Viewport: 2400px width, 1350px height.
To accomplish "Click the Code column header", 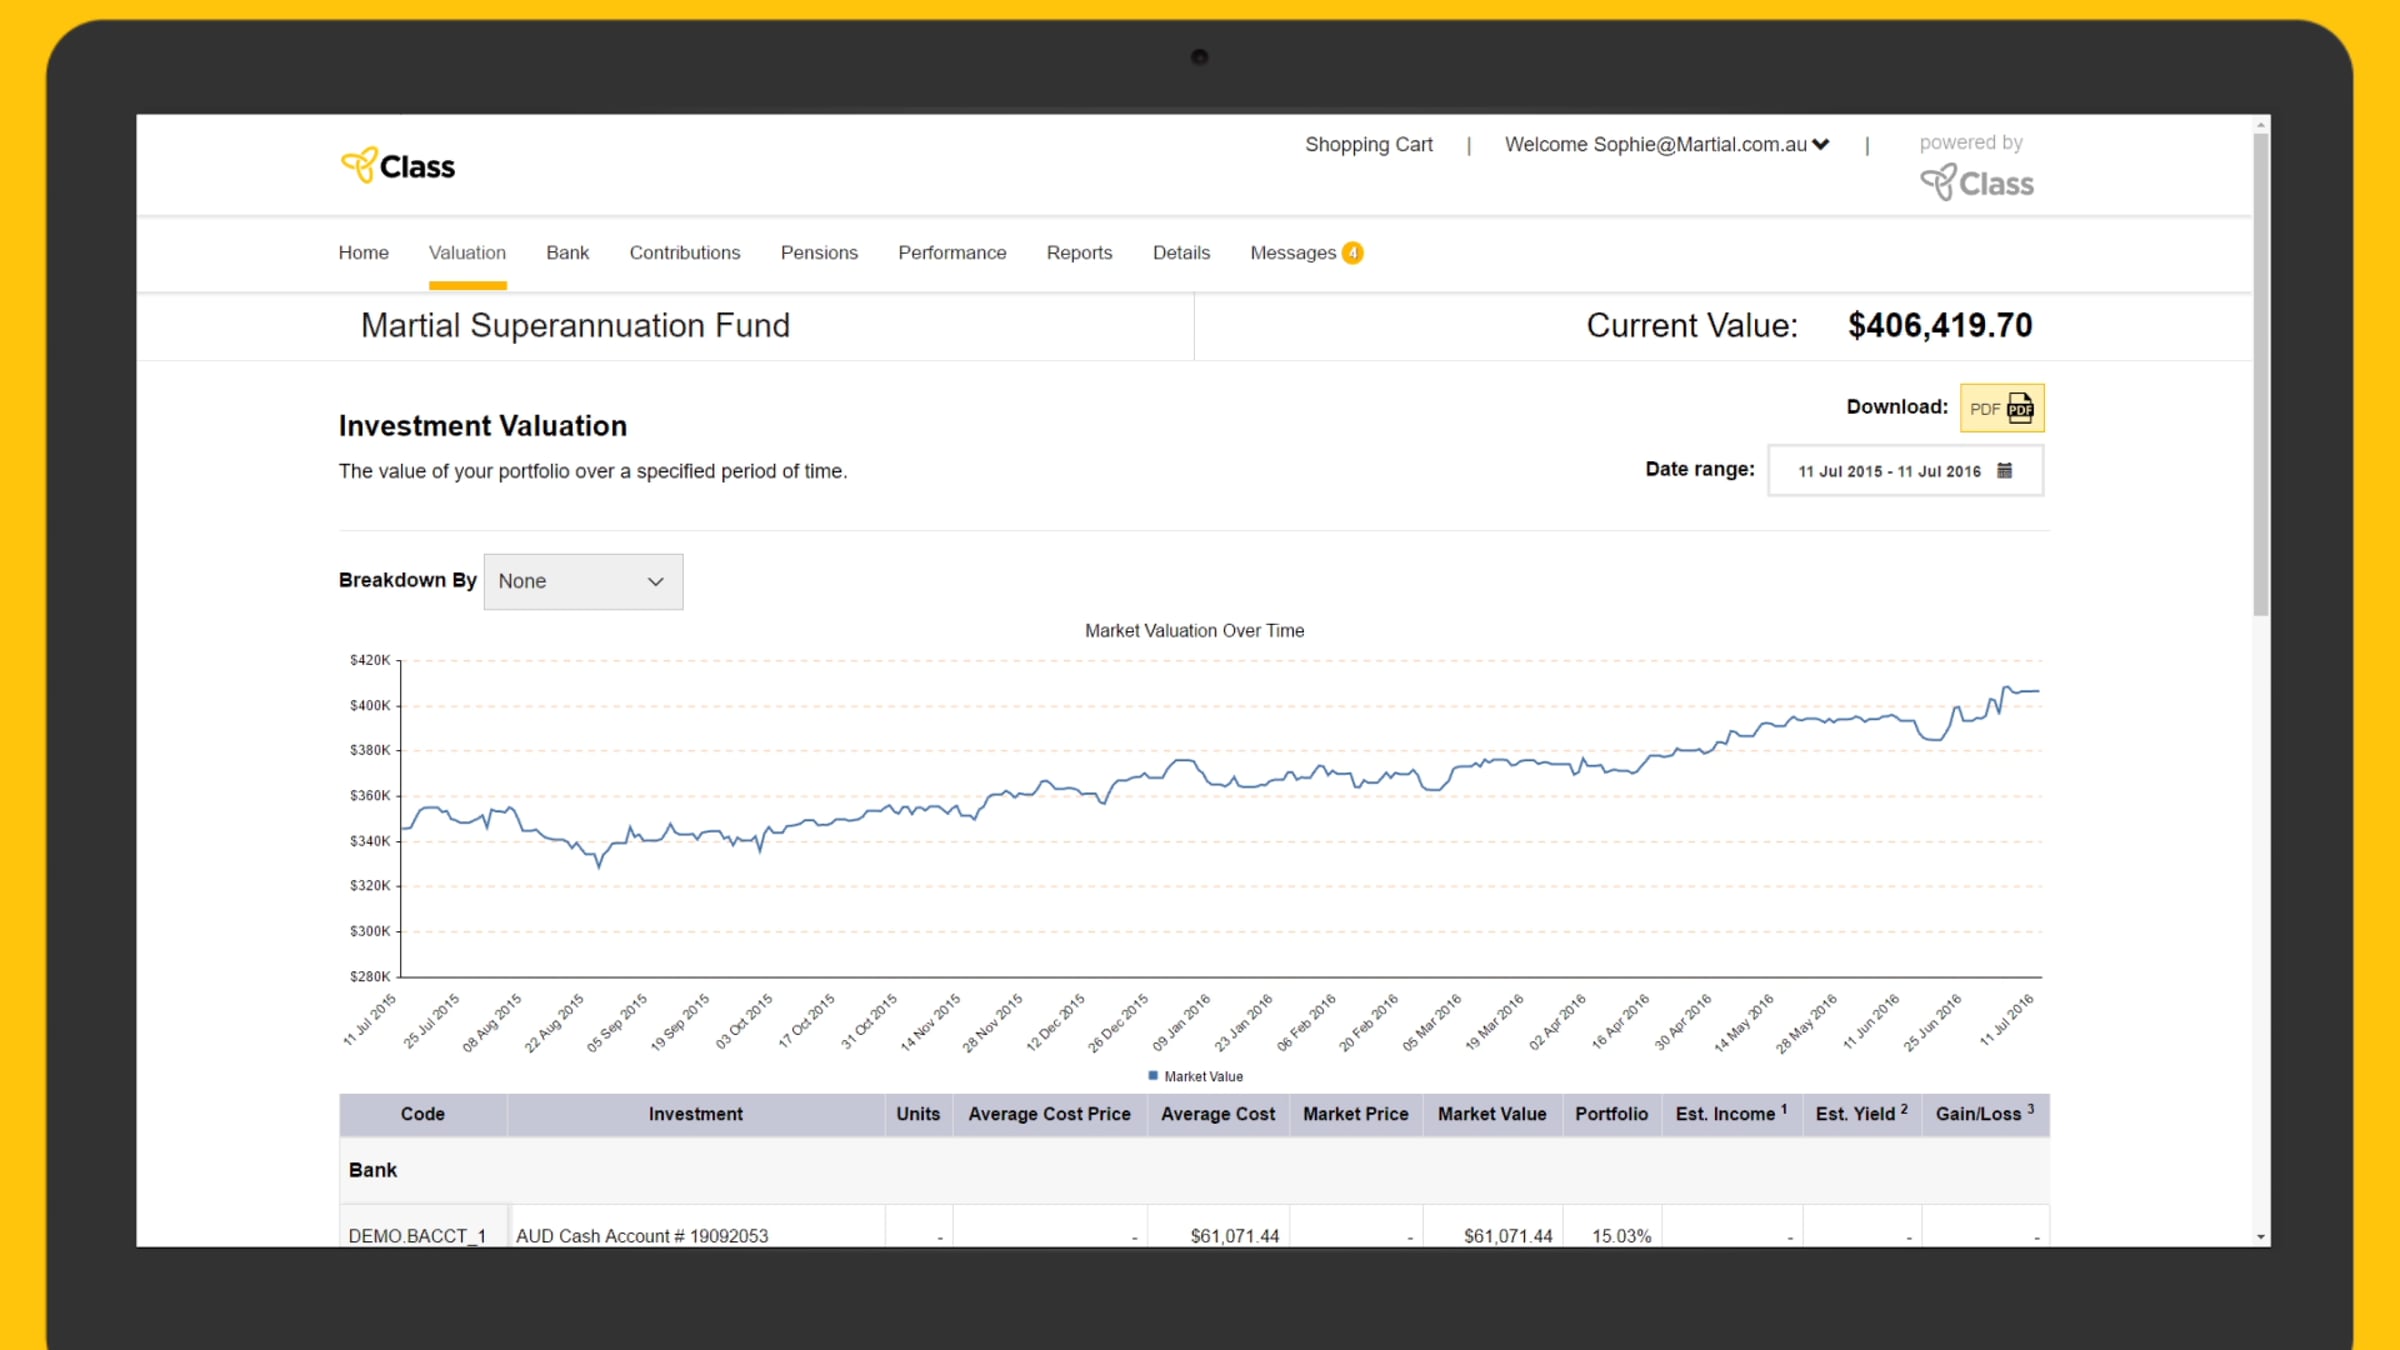I will [x=423, y=1114].
